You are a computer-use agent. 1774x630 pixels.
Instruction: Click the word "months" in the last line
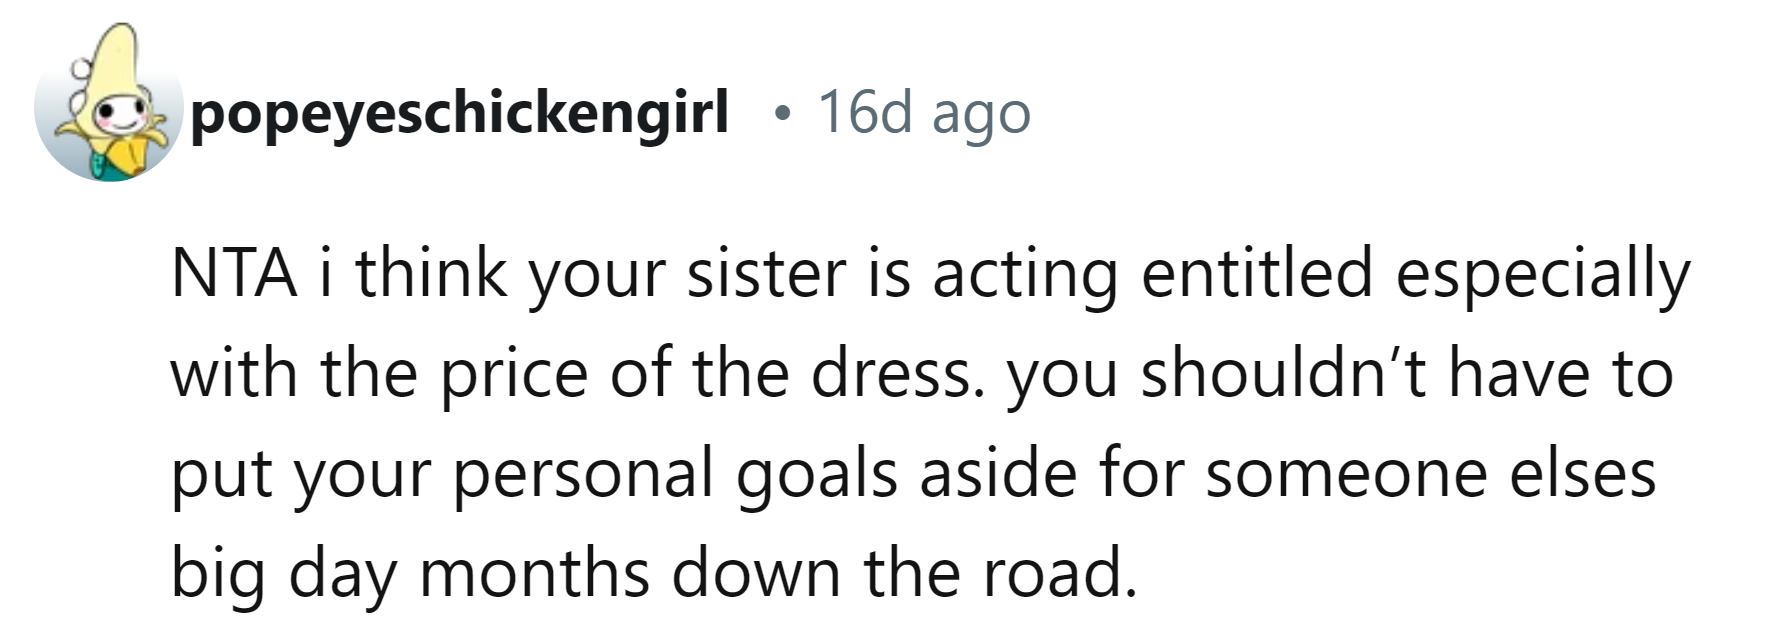tap(533, 573)
